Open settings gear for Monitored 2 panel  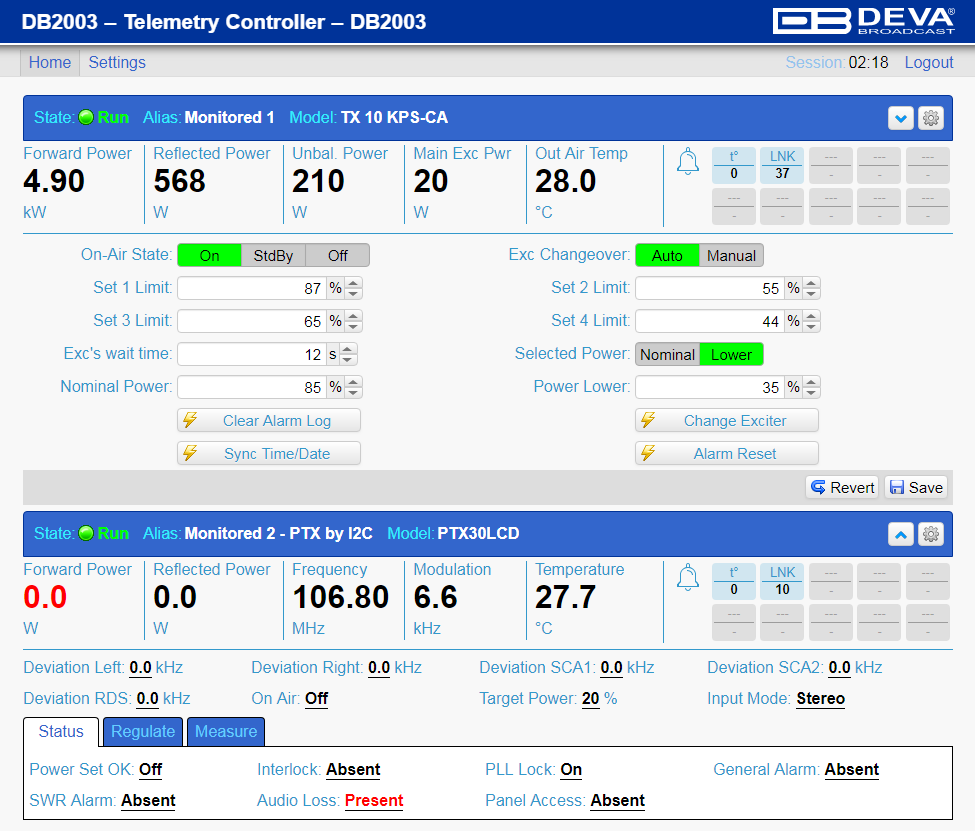930,534
